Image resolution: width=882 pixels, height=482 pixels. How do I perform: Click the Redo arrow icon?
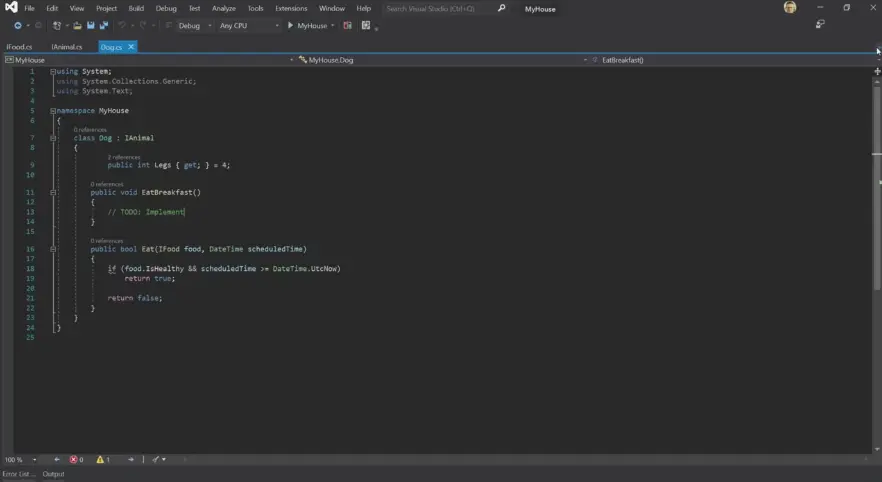(143, 26)
